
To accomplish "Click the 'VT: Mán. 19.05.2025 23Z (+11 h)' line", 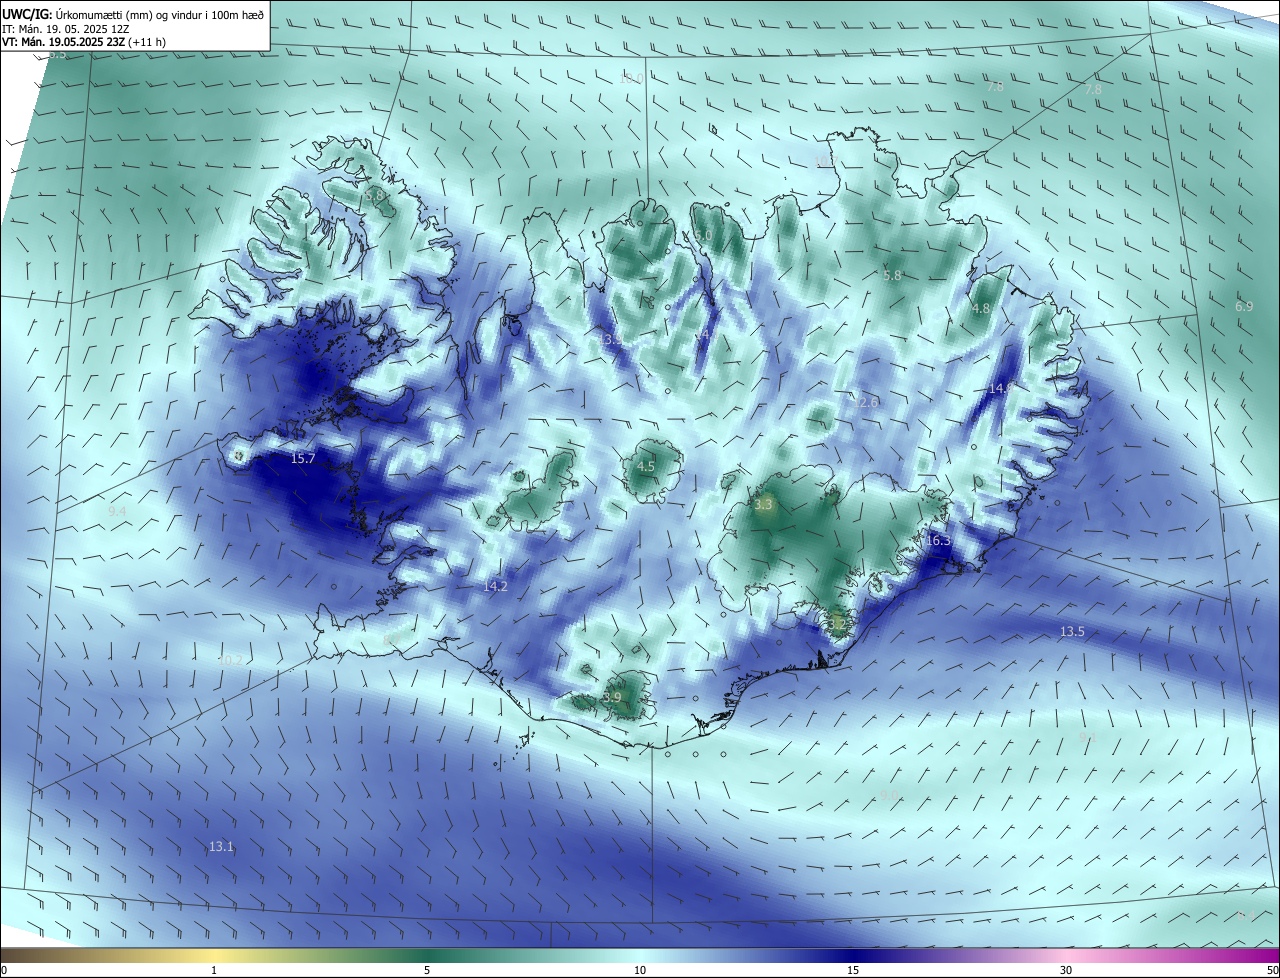I will tap(84, 42).
